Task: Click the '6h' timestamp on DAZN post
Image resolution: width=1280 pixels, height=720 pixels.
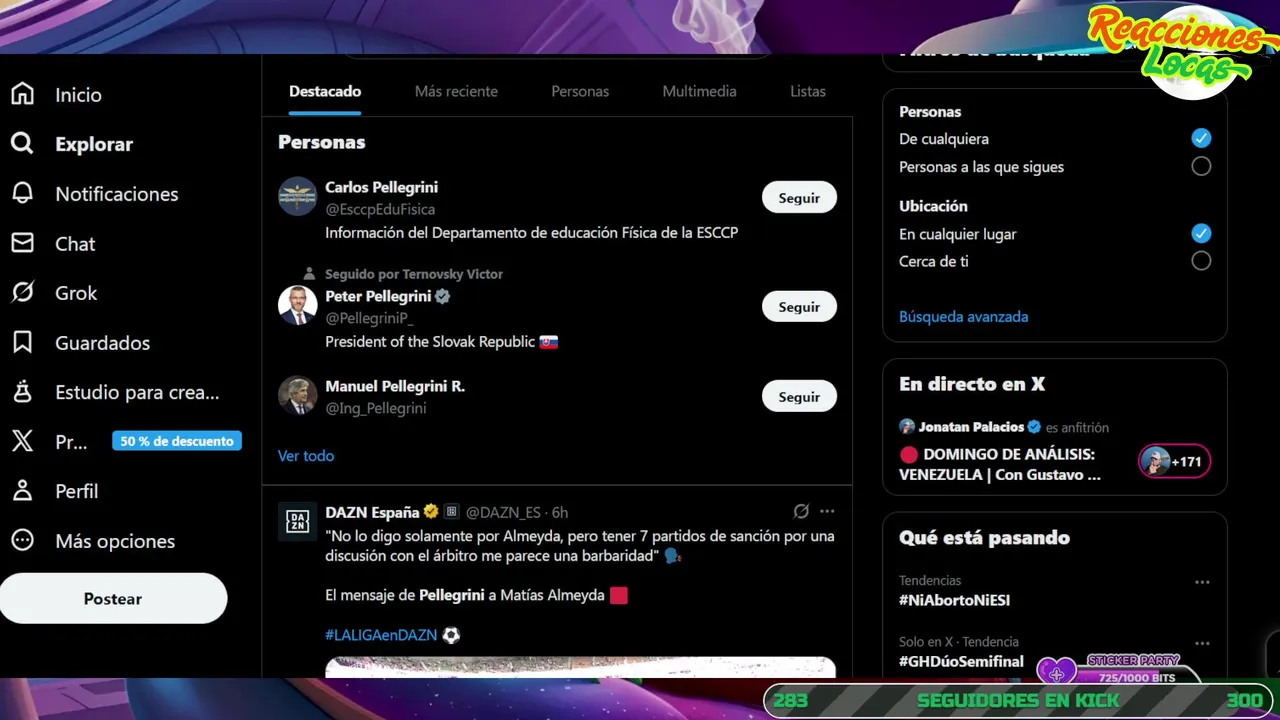Action: (x=559, y=512)
